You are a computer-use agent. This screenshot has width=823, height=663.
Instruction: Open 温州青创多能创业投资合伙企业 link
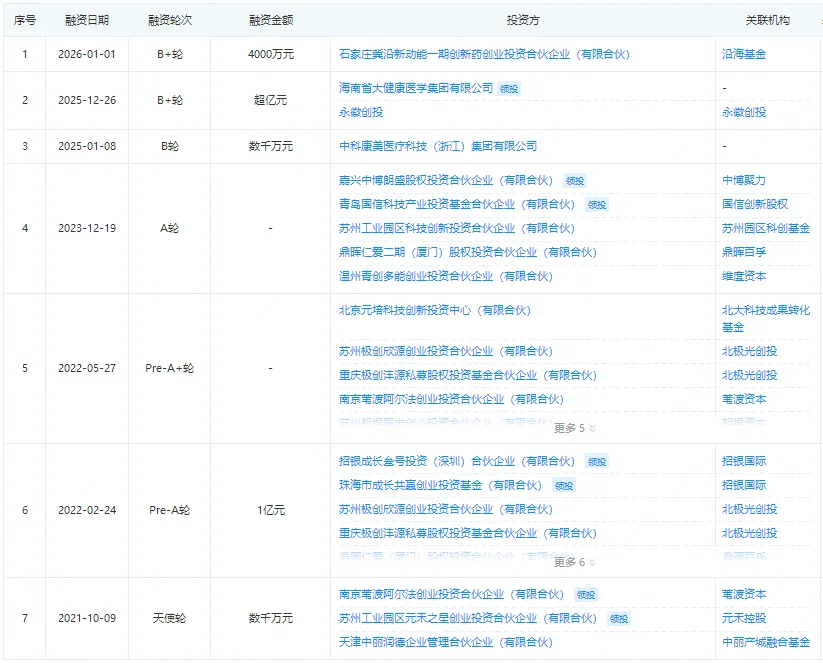(446, 276)
